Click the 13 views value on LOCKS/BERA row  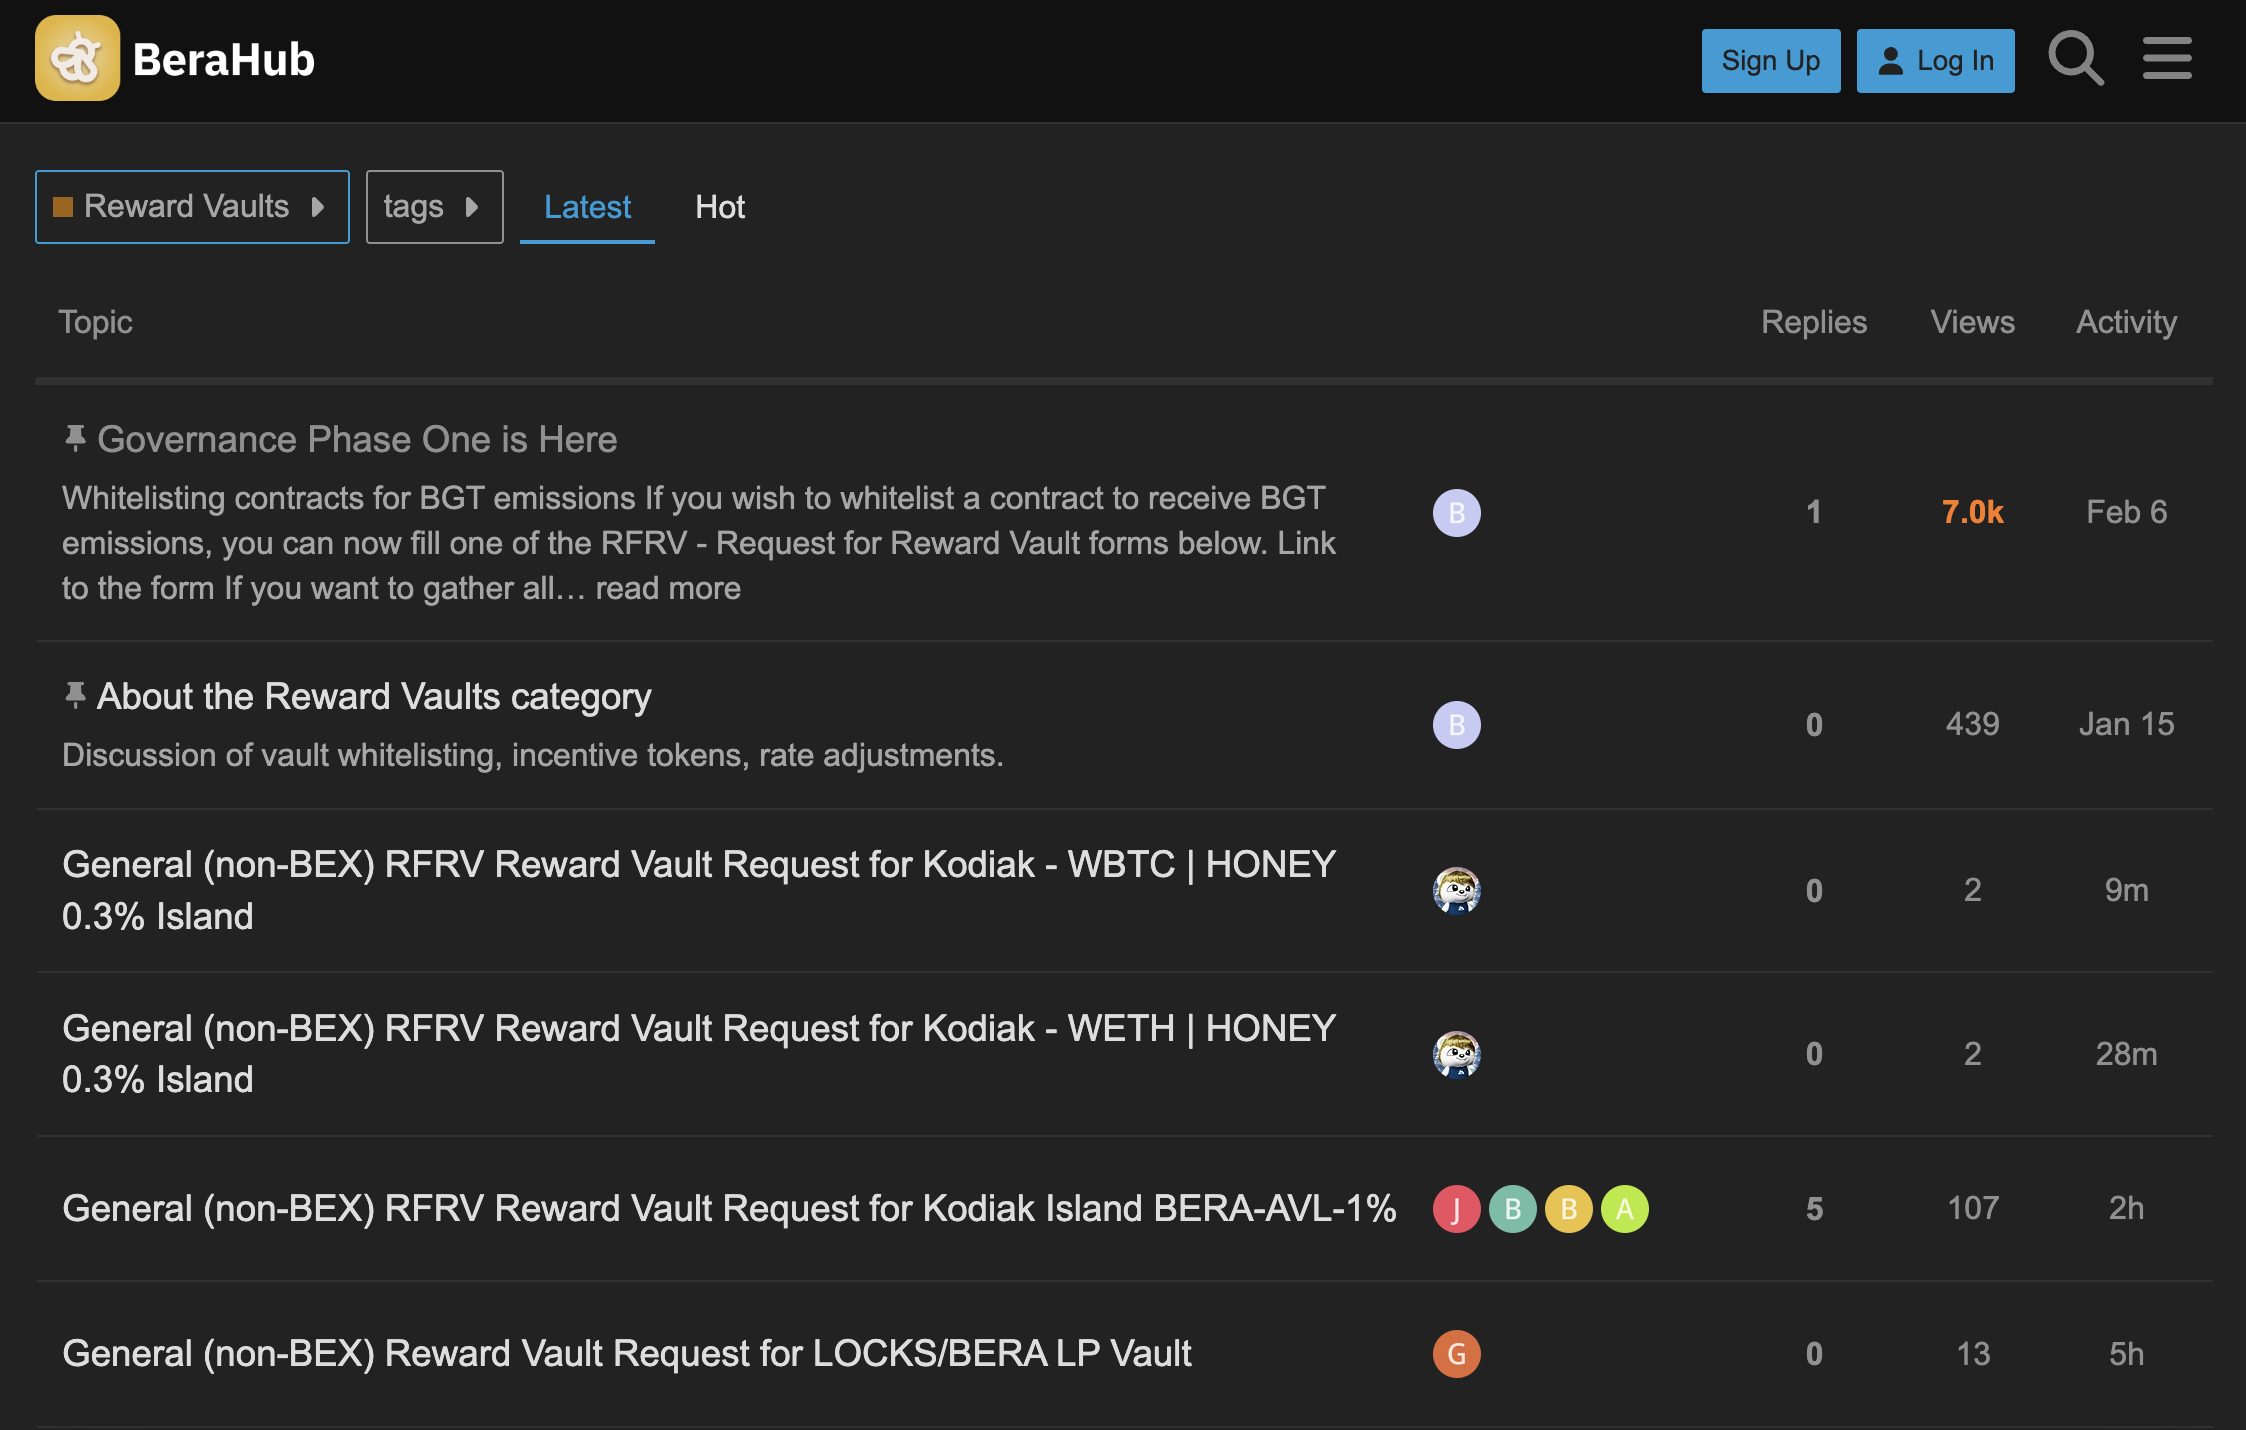click(x=1972, y=1354)
